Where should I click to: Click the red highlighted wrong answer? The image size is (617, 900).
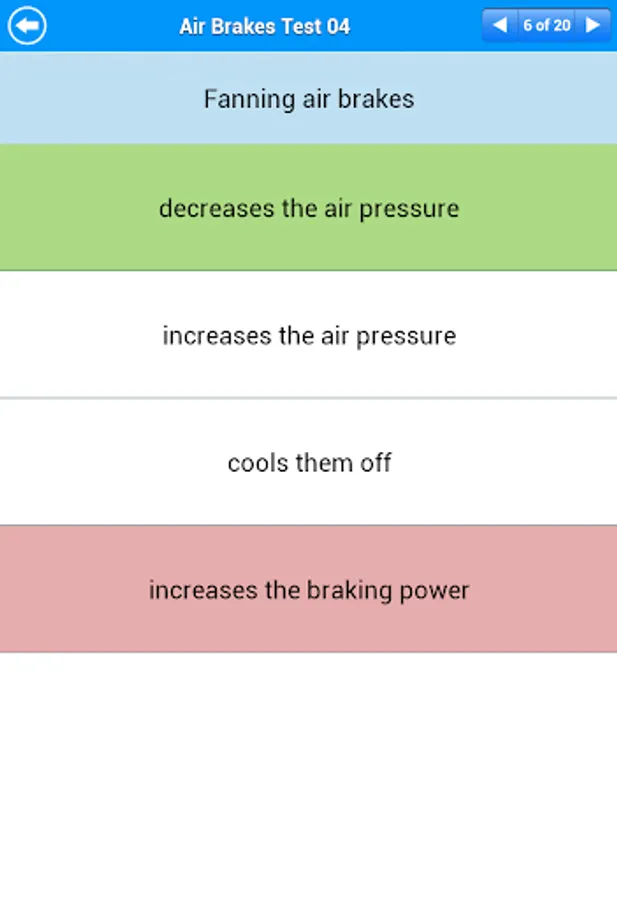[x=308, y=589]
